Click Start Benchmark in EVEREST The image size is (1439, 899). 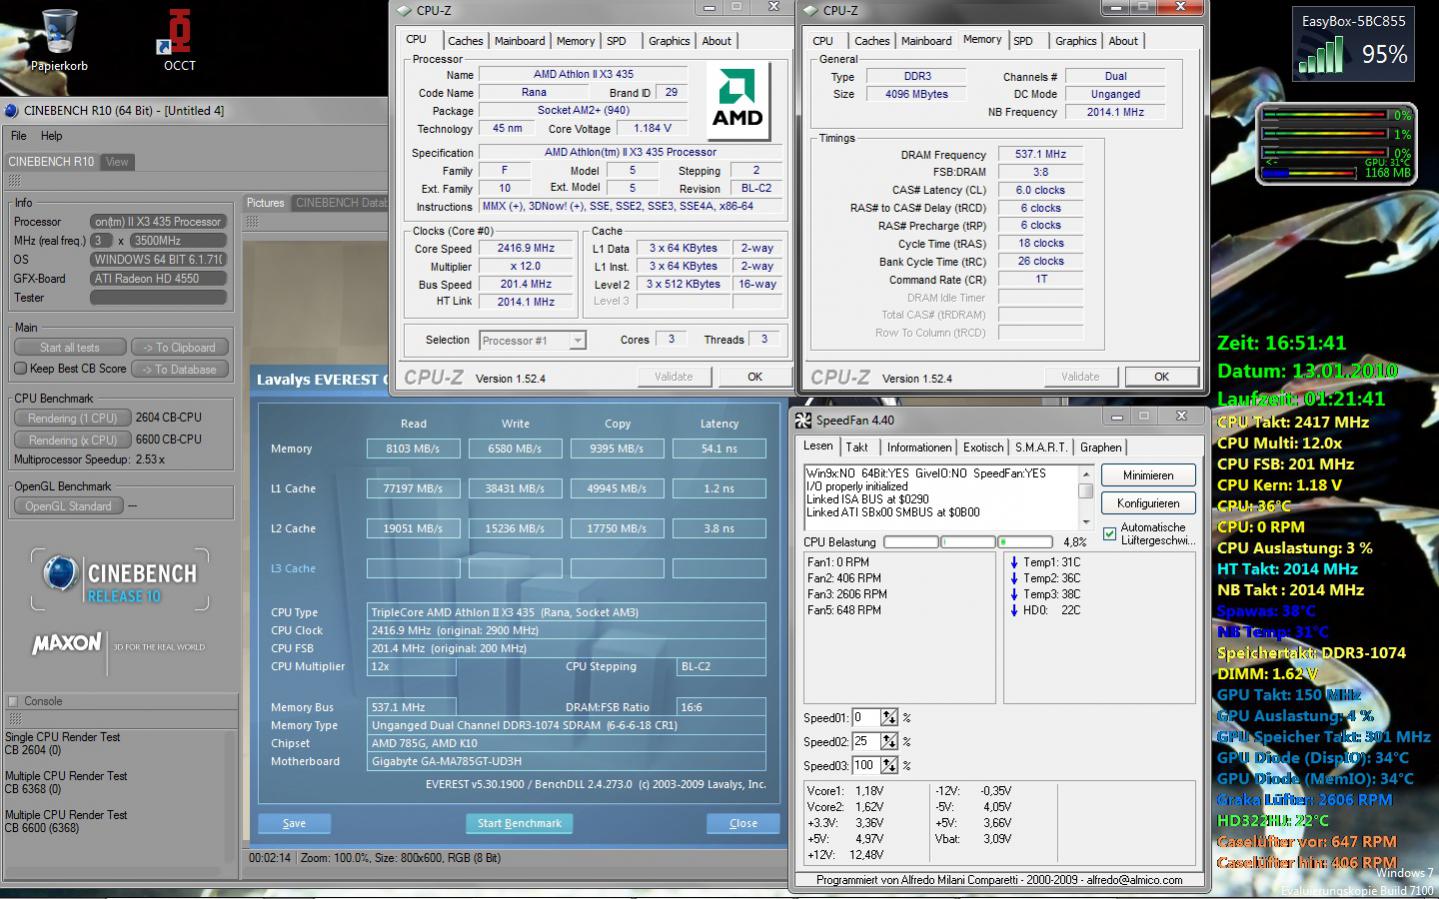click(x=519, y=823)
